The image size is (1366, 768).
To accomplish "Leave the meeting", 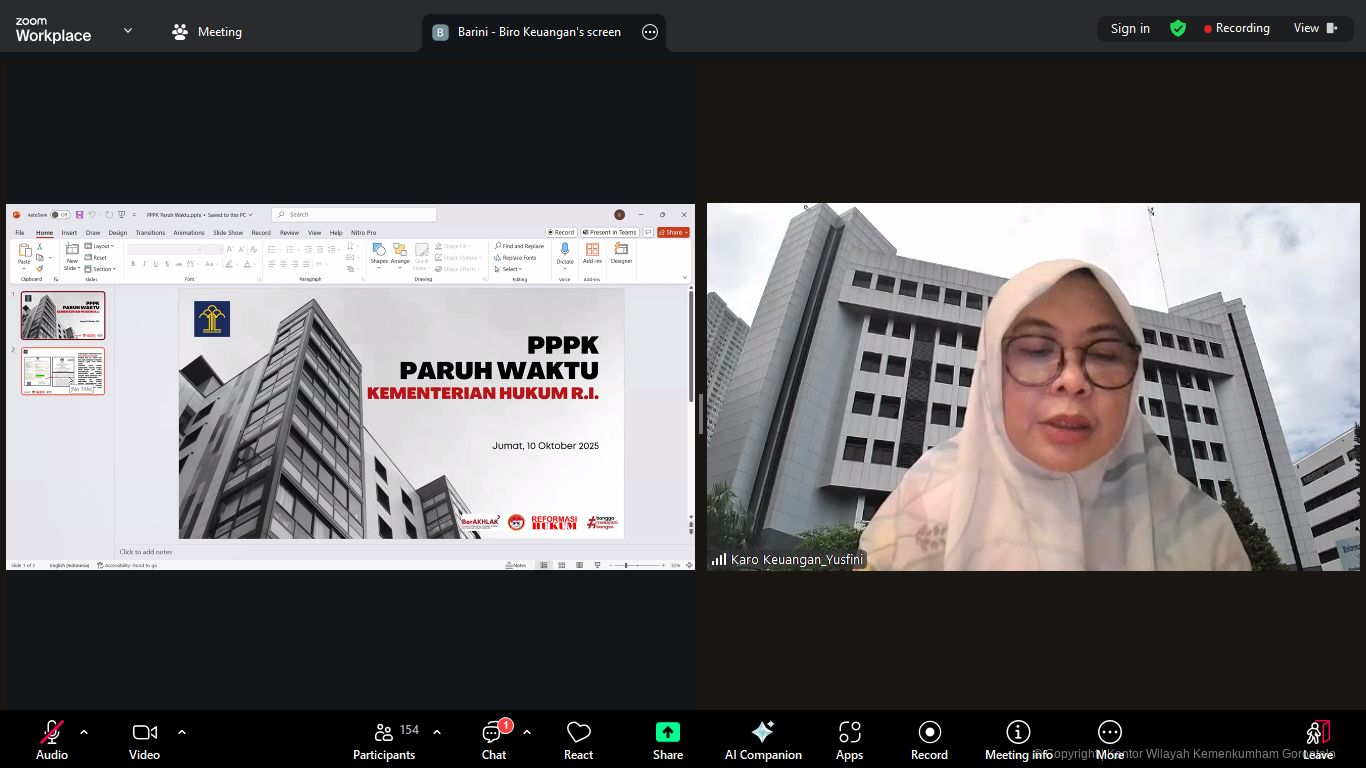I will 1317,741.
